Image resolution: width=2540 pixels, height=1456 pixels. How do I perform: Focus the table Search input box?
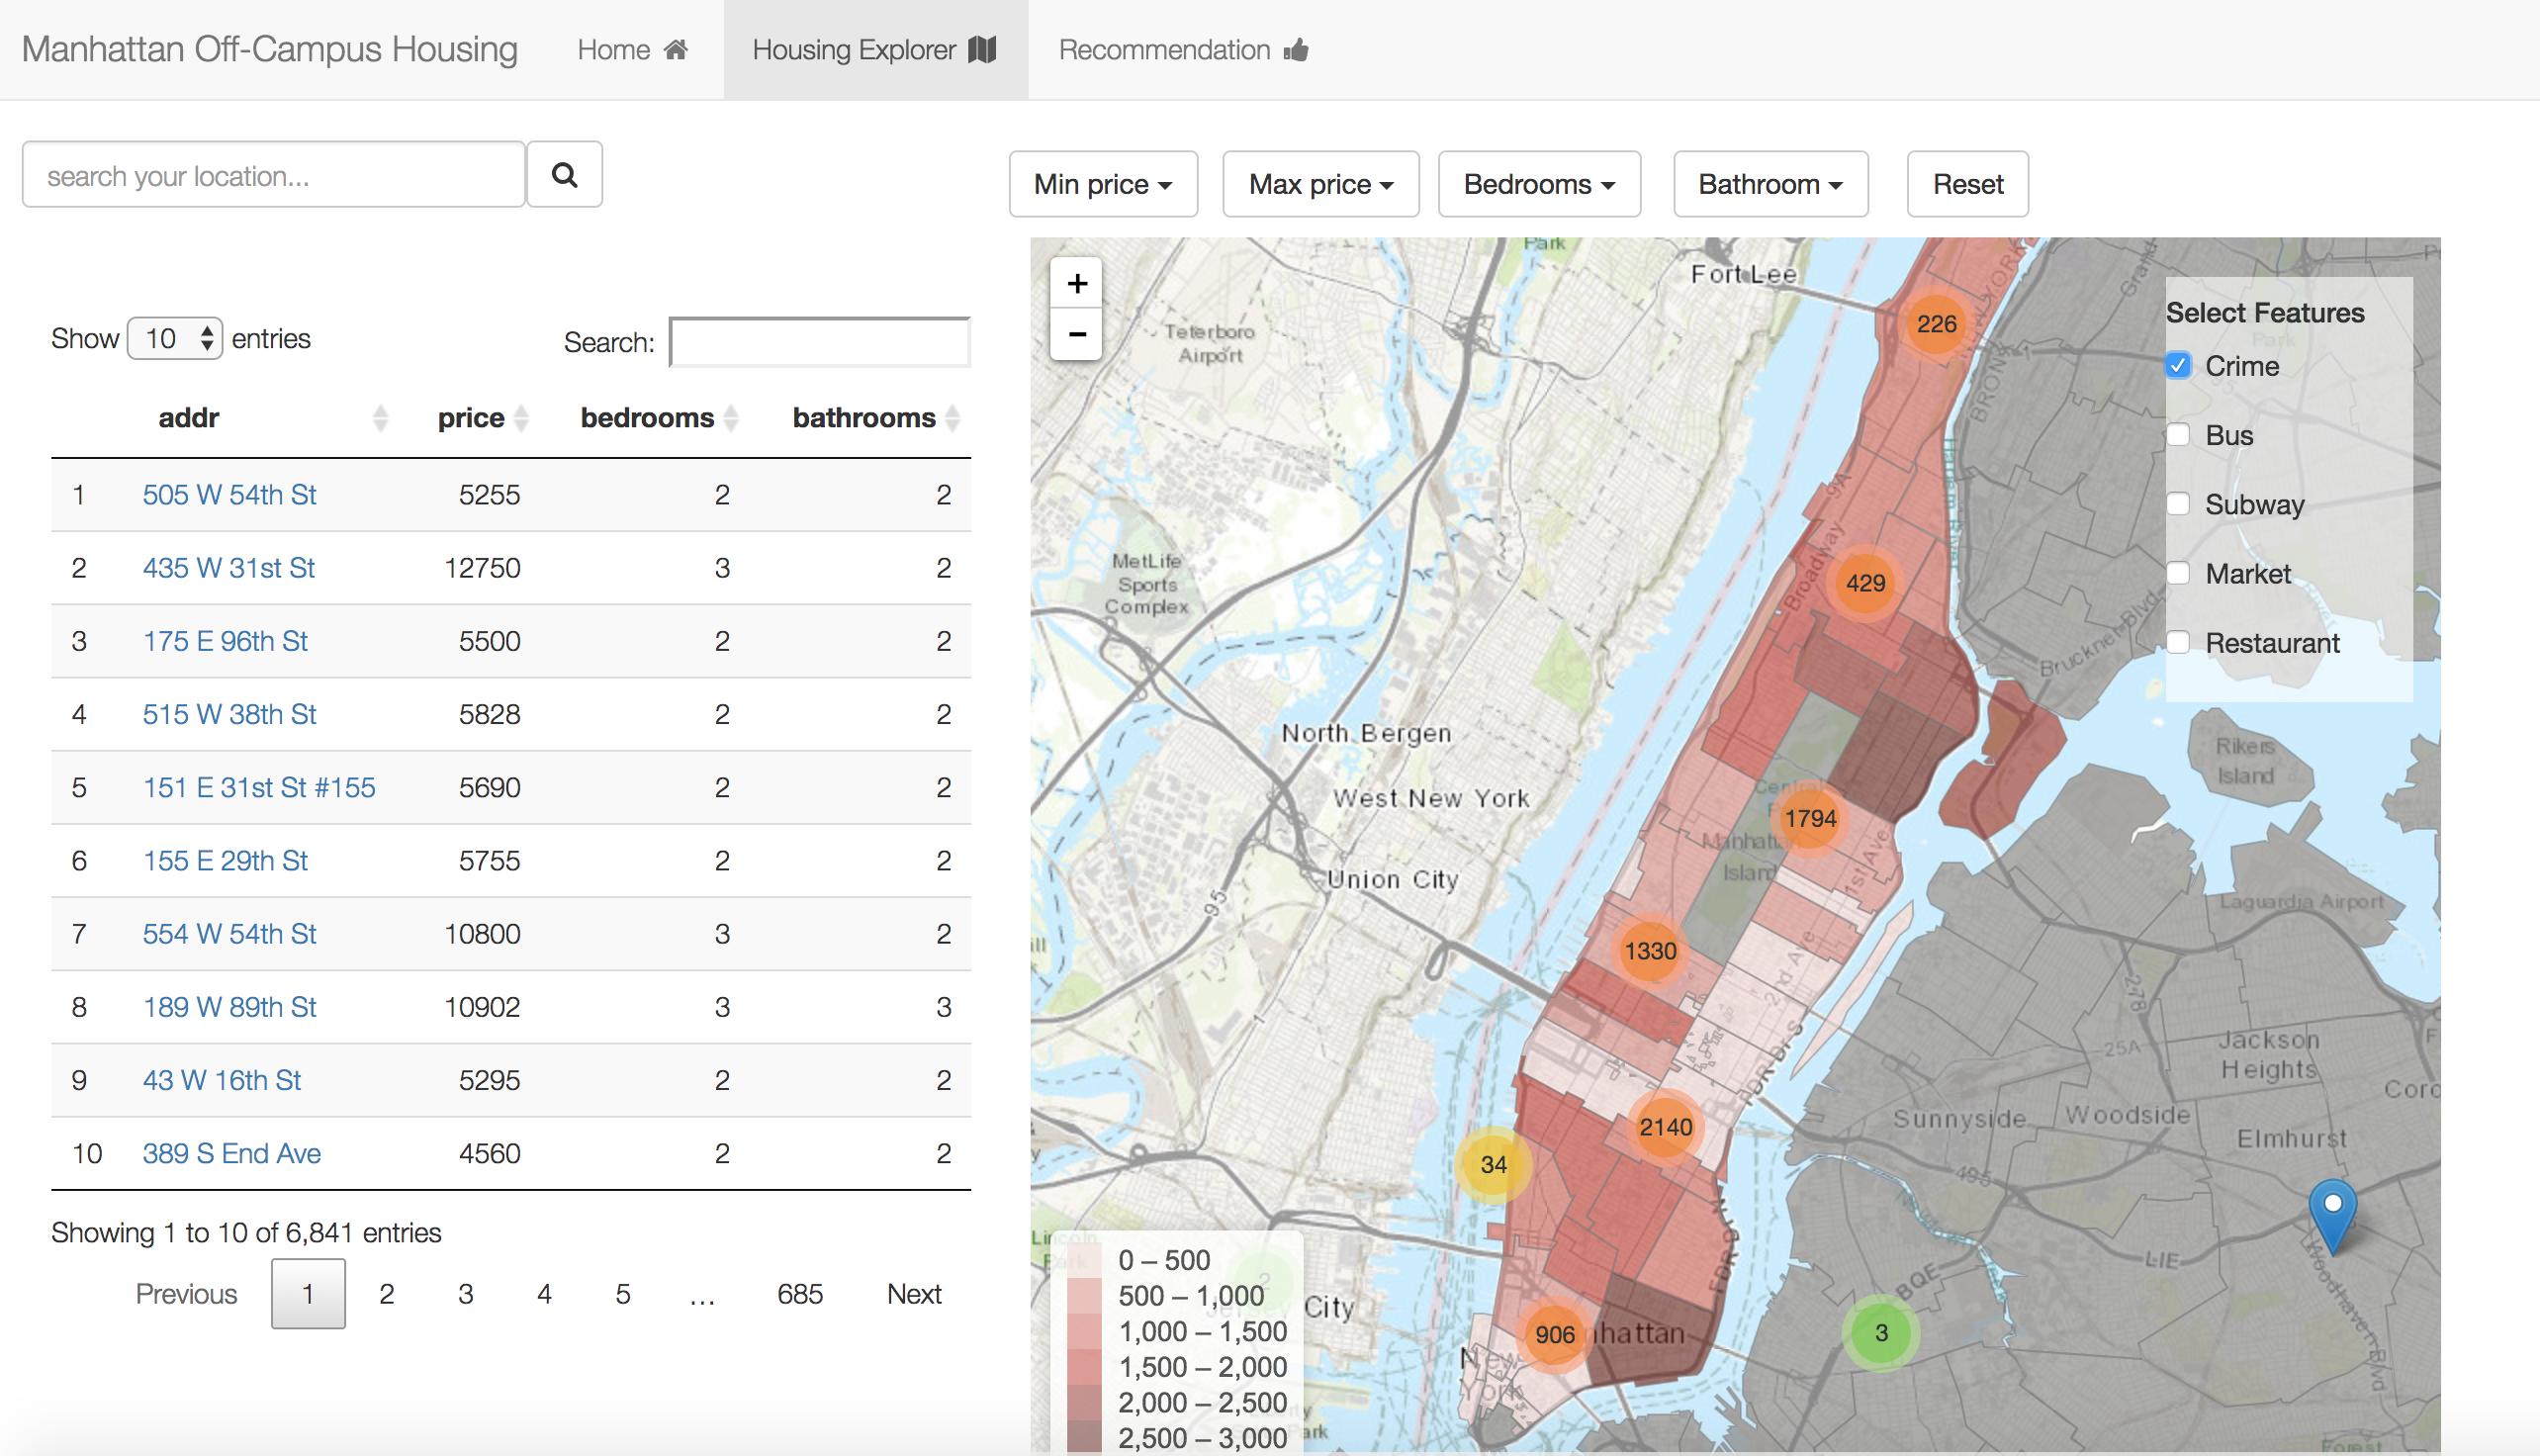coord(820,342)
